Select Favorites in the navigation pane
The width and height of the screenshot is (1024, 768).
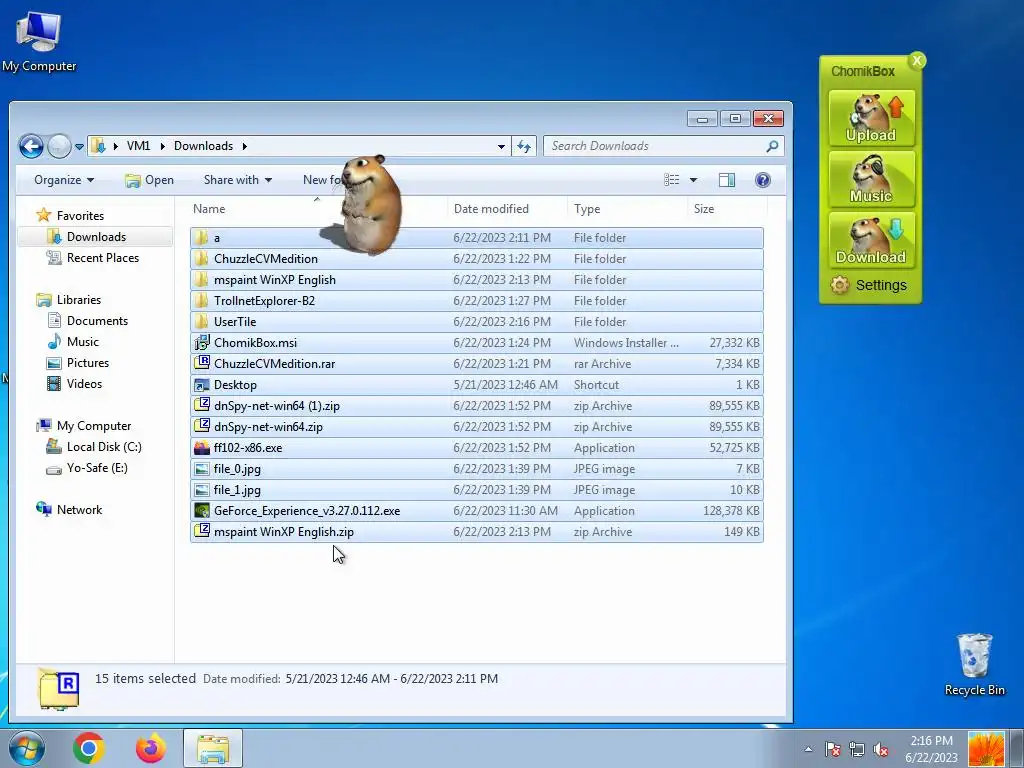tap(80, 216)
